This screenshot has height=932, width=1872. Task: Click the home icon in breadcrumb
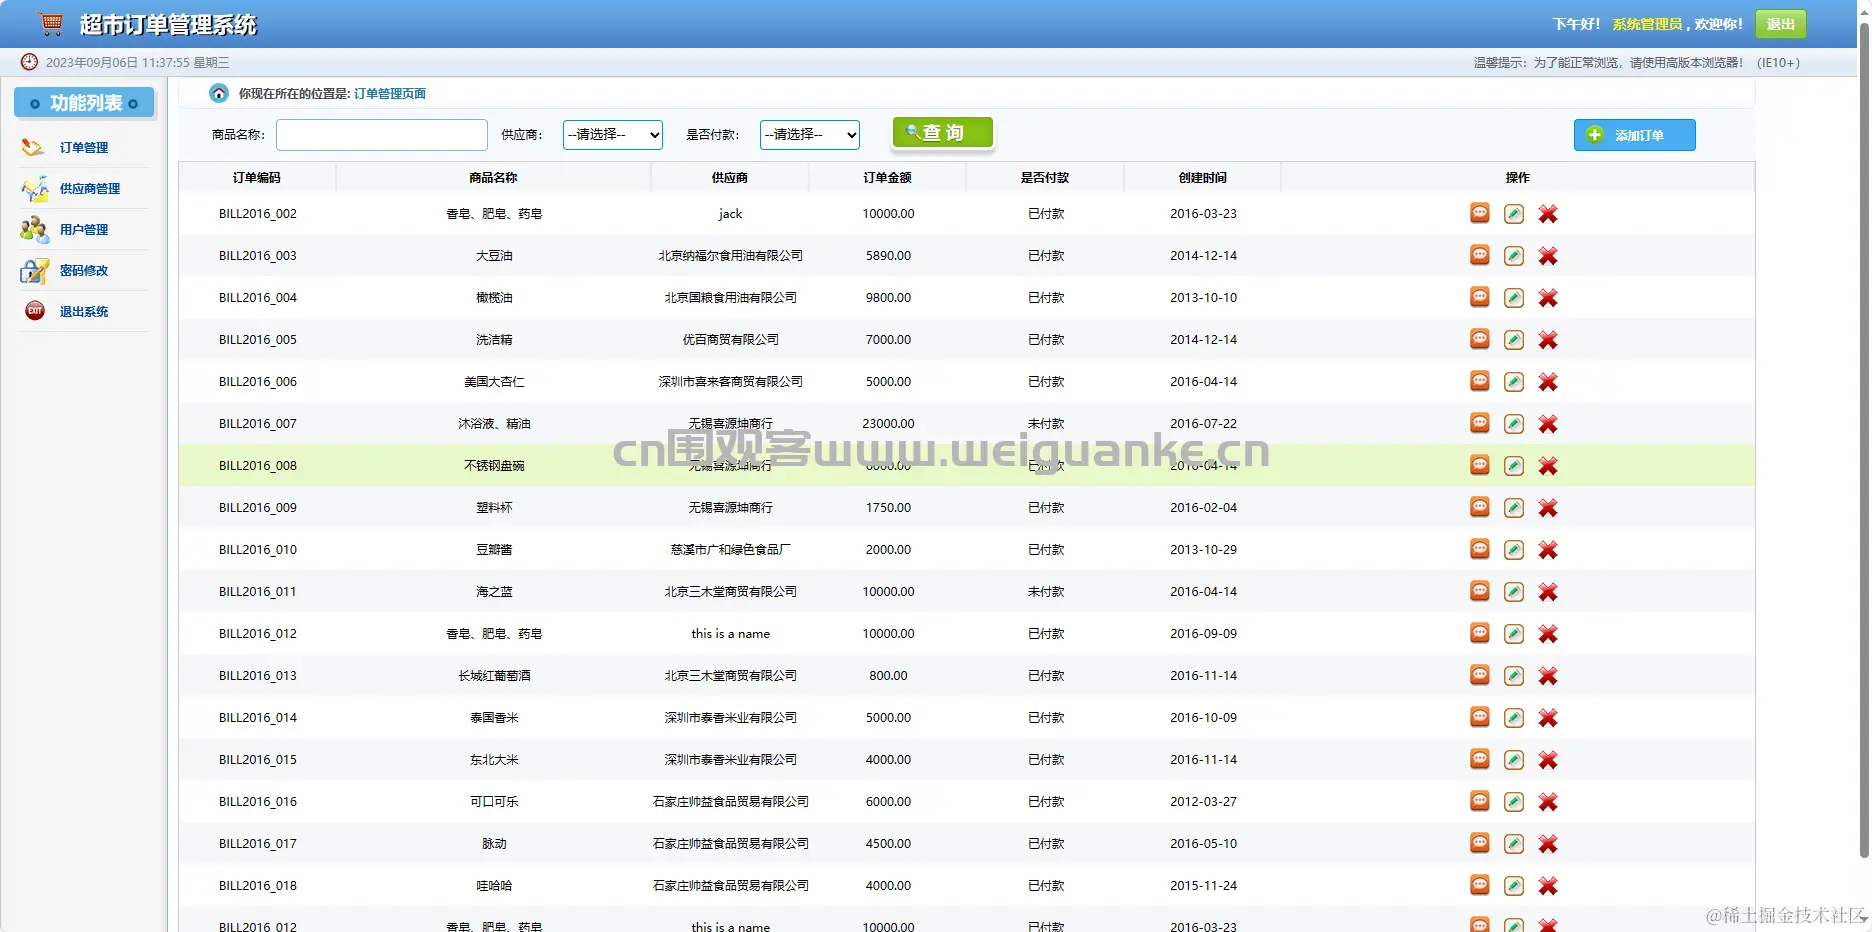pos(219,93)
